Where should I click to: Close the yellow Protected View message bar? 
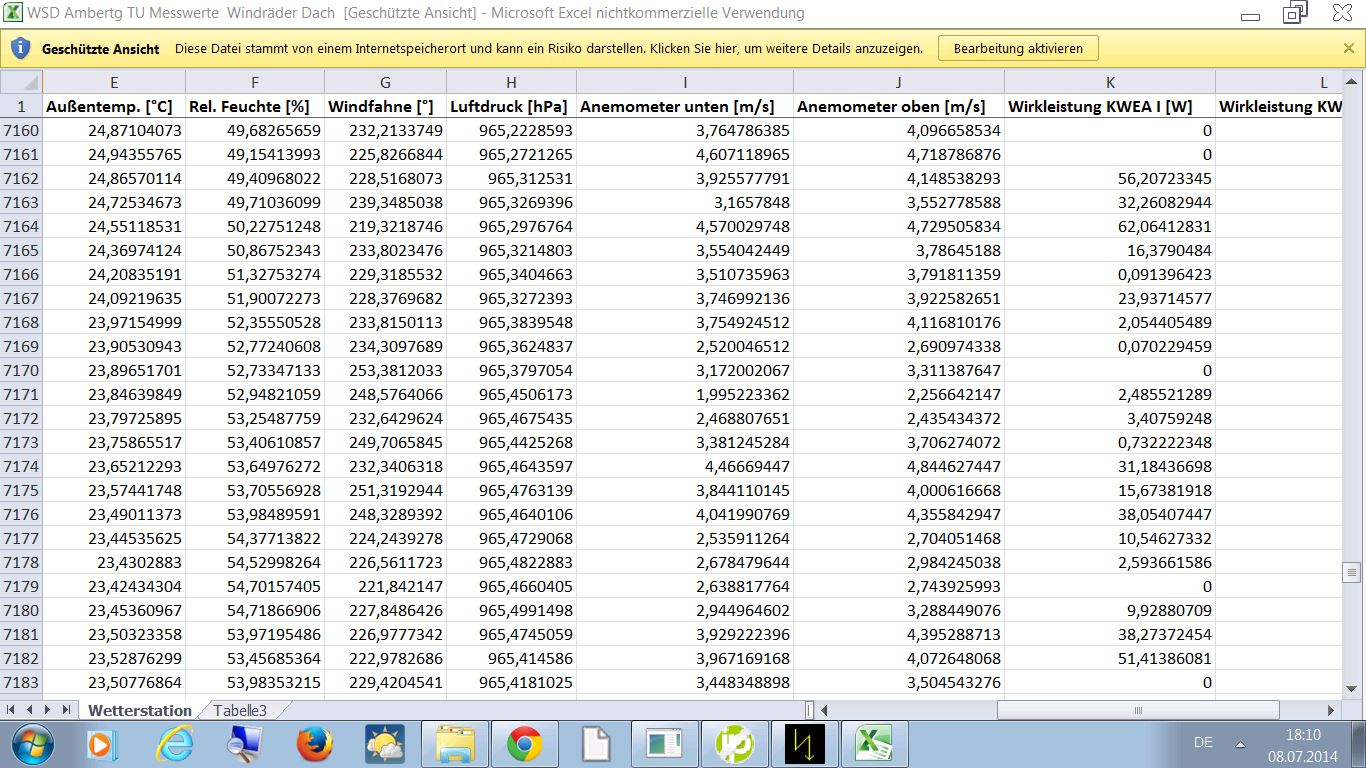[1349, 48]
